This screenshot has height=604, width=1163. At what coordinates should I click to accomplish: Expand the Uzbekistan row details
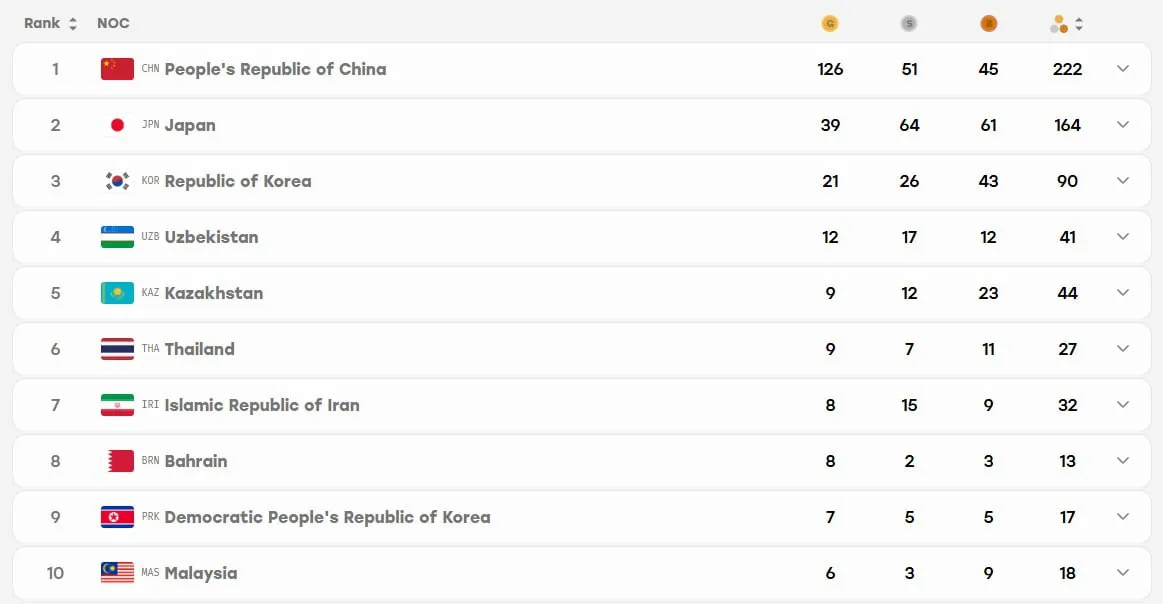(1123, 237)
